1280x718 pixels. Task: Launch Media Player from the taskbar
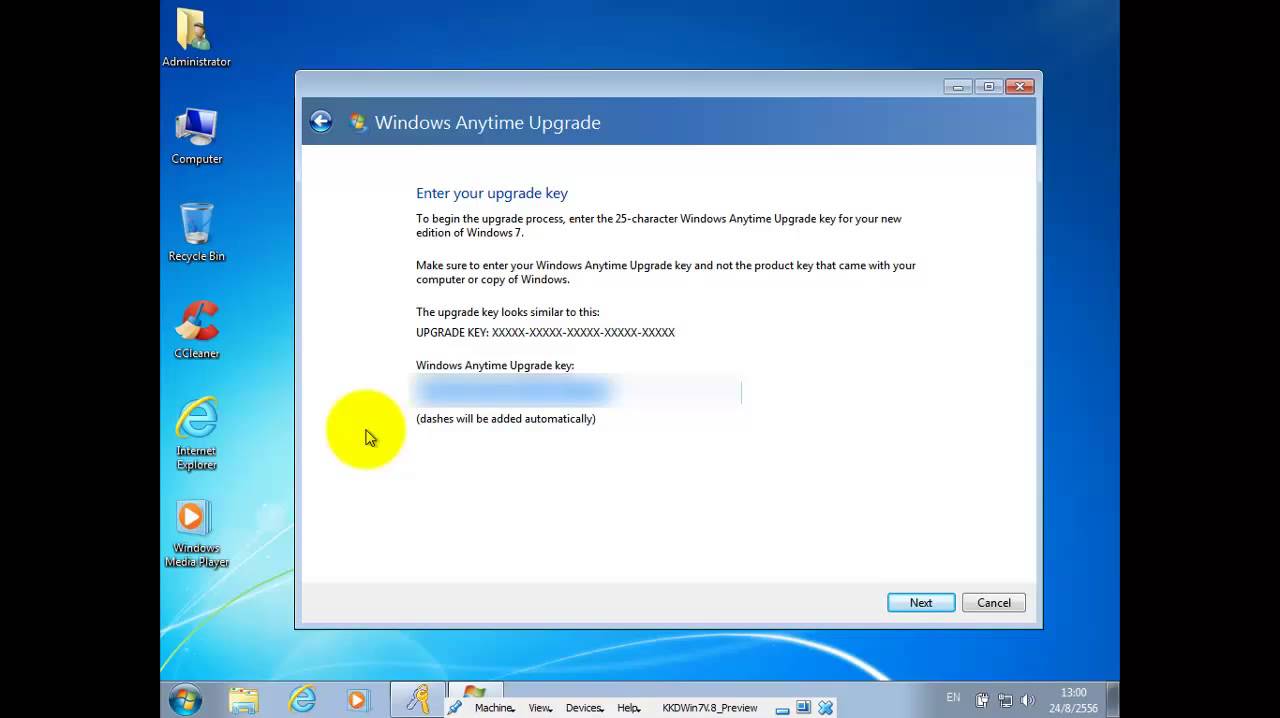coord(357,700)
